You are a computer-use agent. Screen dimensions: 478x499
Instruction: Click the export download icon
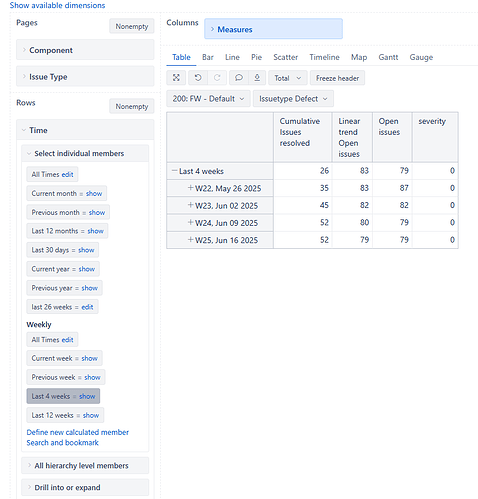click(x=257, y=78)
